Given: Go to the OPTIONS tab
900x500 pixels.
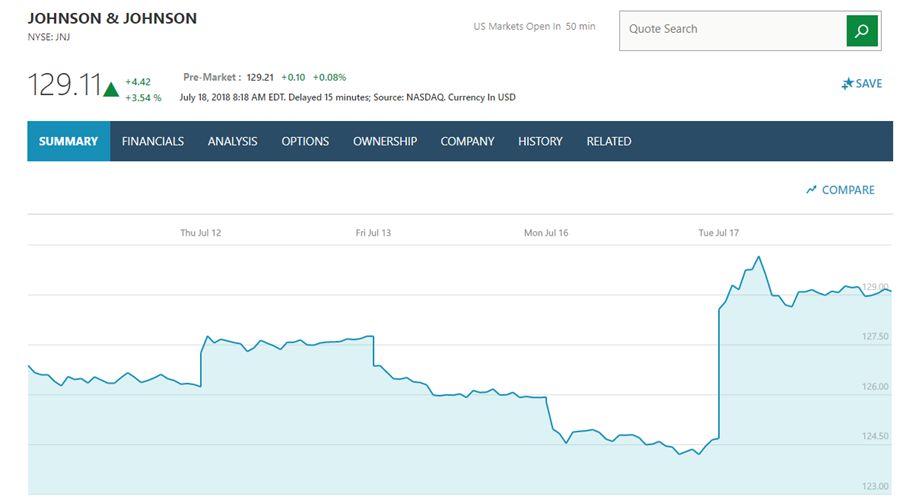Looking at the screenshot, I should point(305,141).
